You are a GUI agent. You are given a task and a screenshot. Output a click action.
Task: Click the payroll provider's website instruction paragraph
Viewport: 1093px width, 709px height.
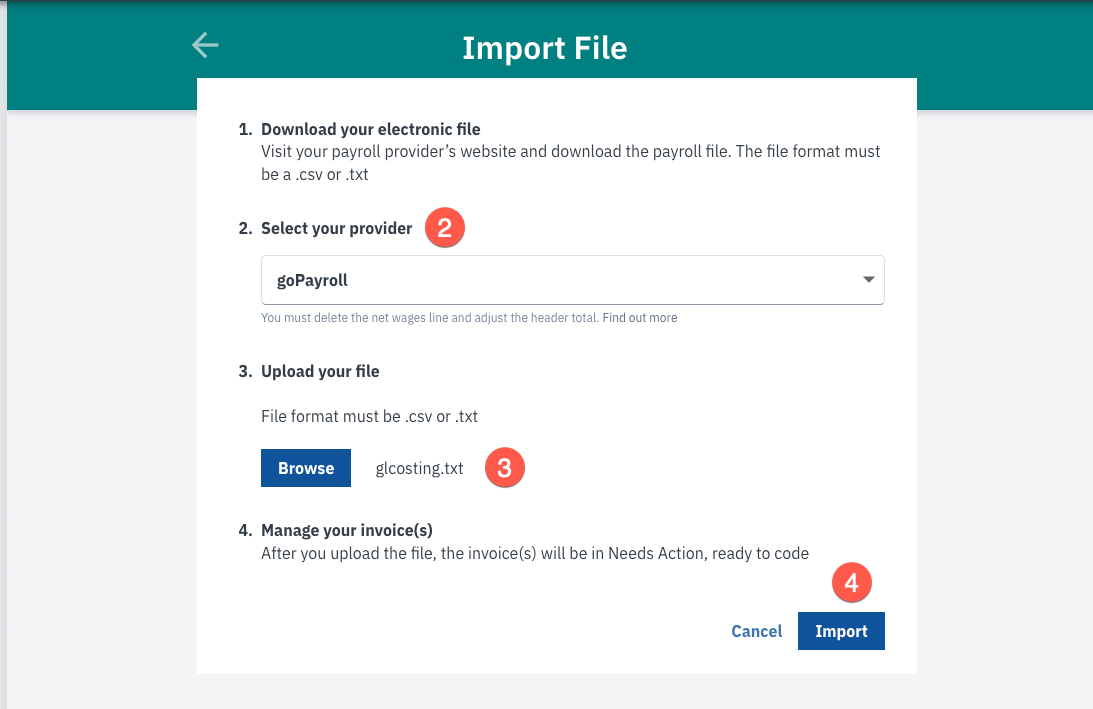tap(570, 162)
